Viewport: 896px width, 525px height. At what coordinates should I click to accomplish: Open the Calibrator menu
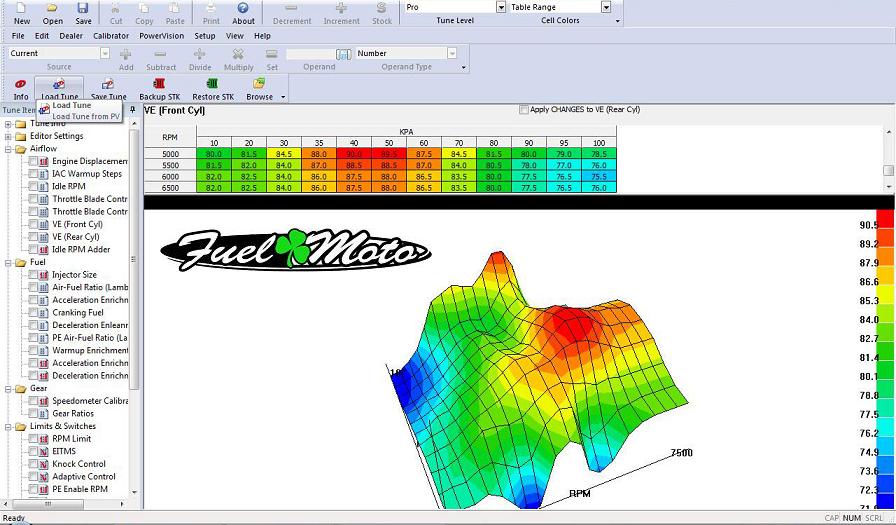point(111,35)
